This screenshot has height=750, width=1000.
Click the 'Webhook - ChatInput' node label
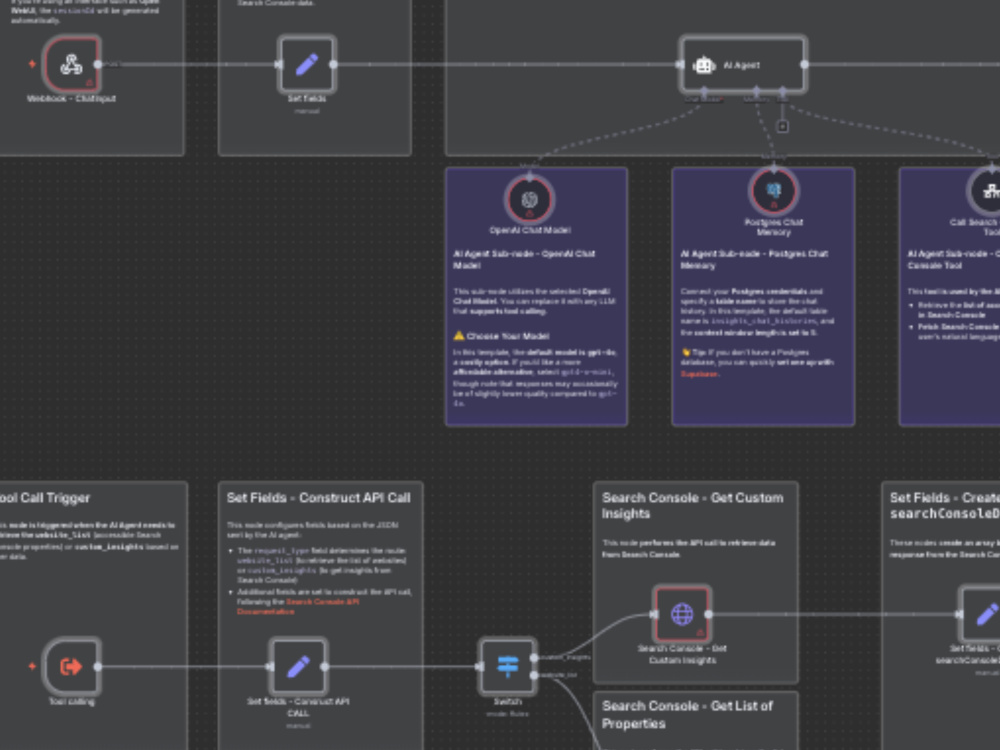(x=71, y=99)
